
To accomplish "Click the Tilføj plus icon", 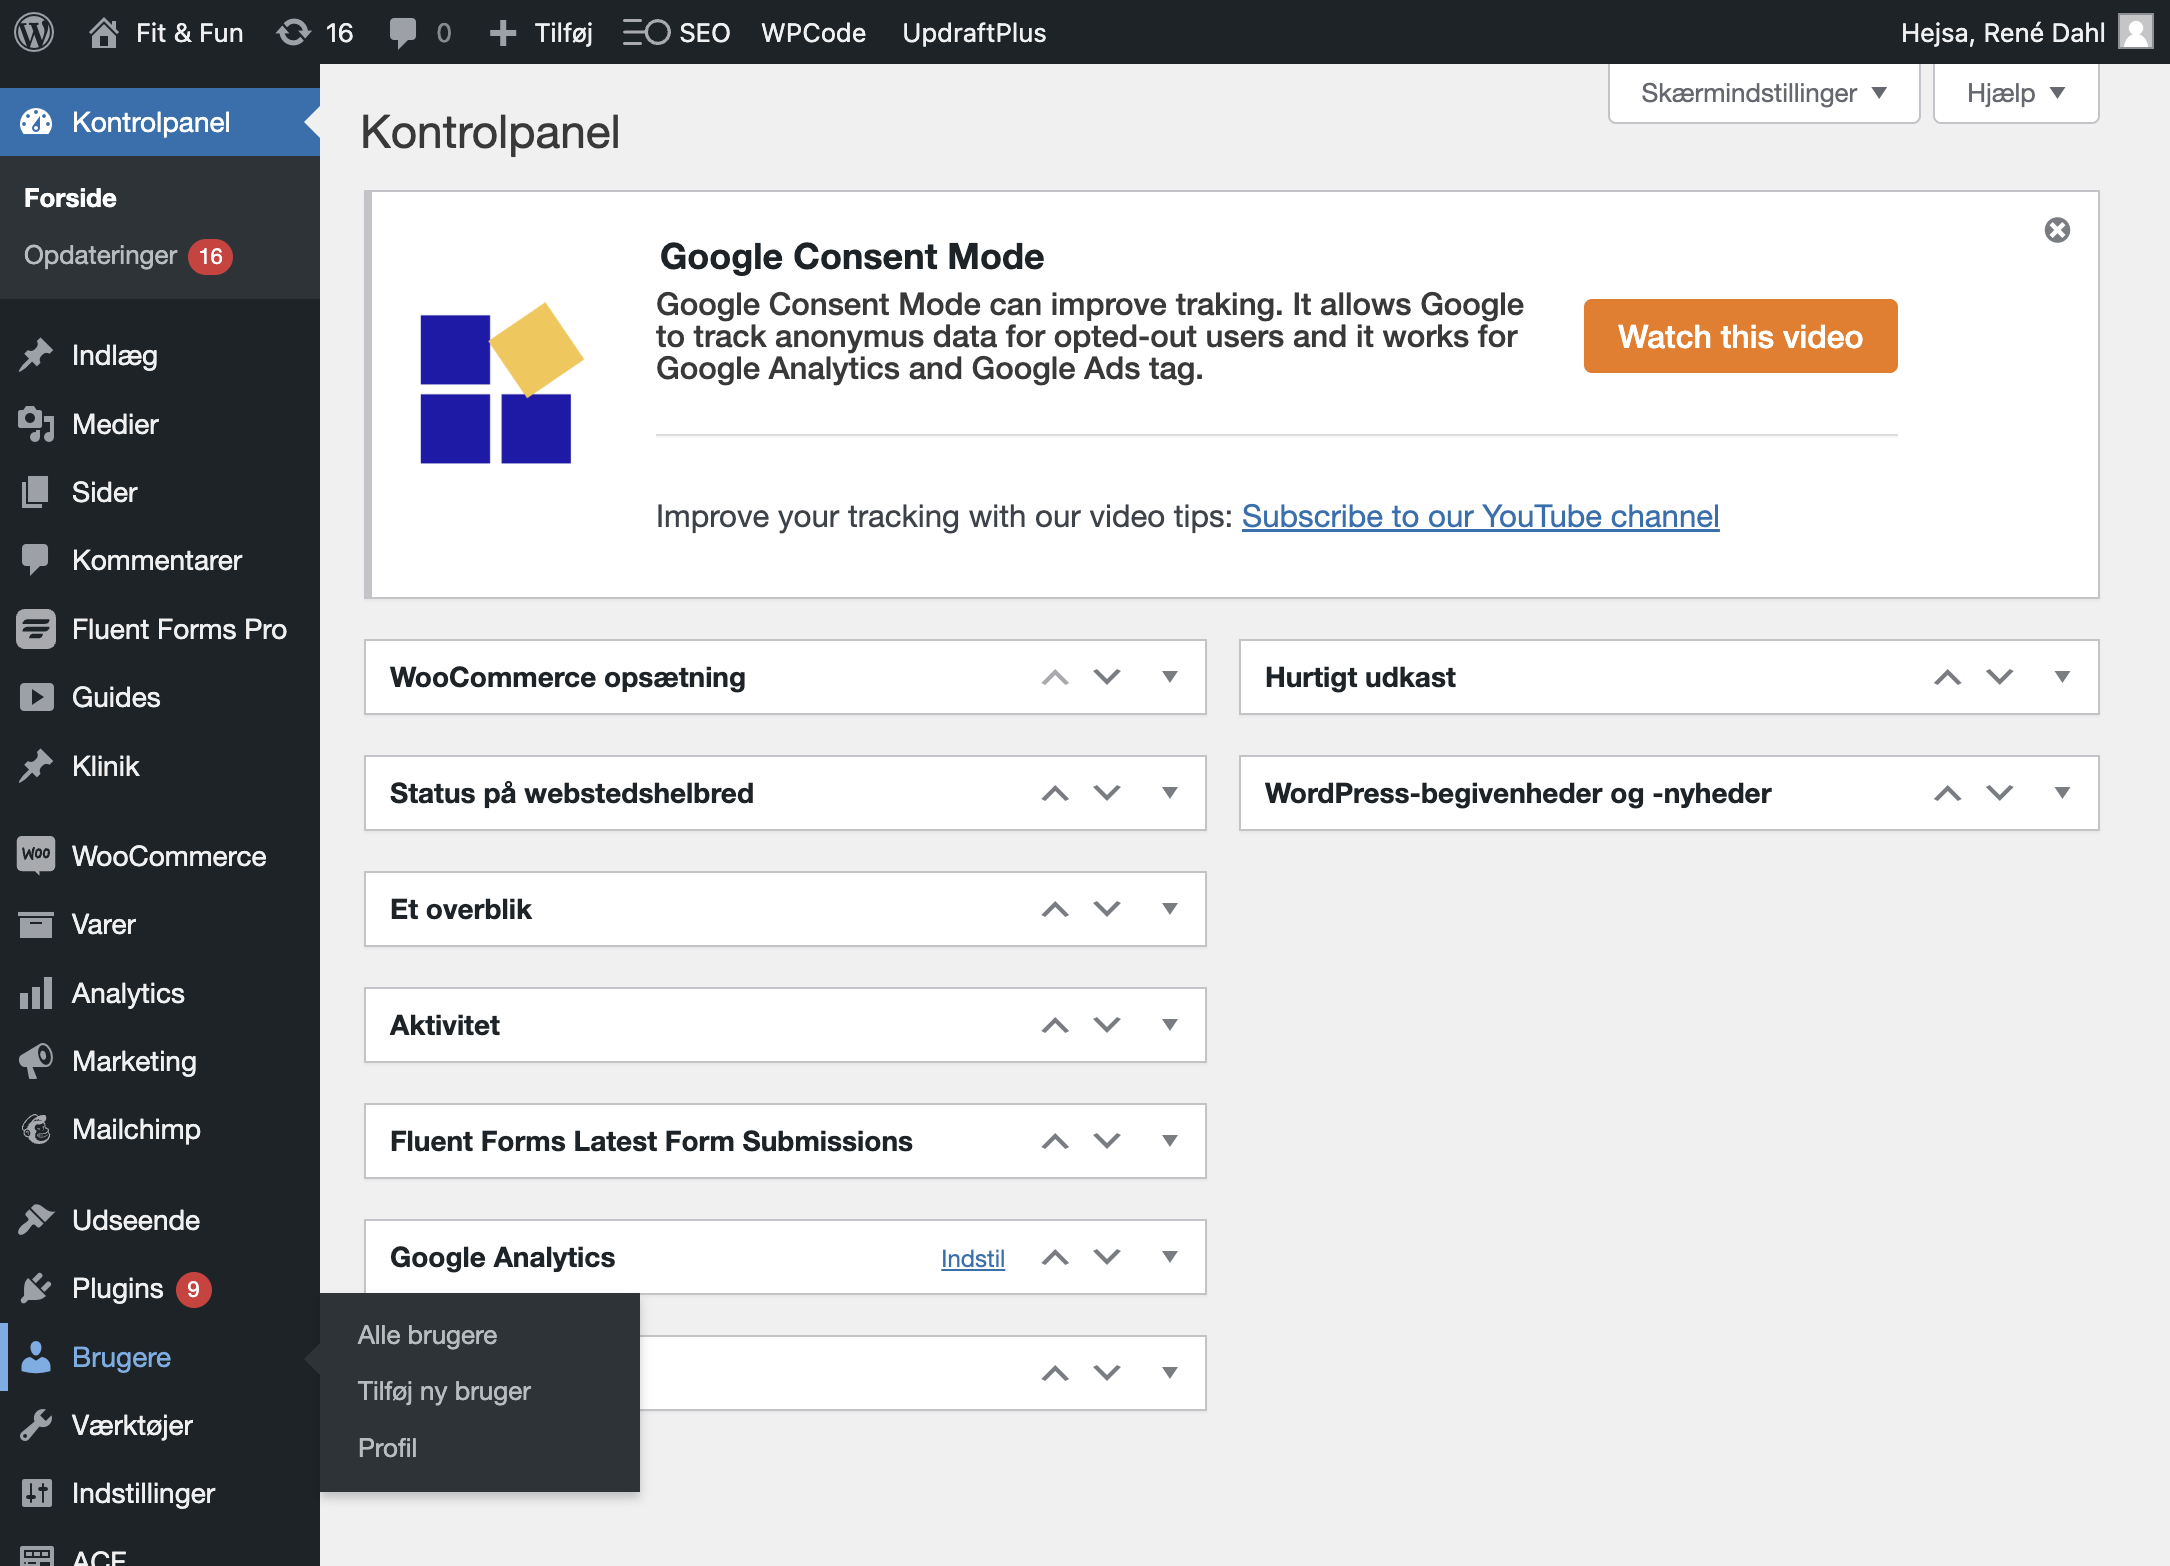I will click(x=503, y=33).
